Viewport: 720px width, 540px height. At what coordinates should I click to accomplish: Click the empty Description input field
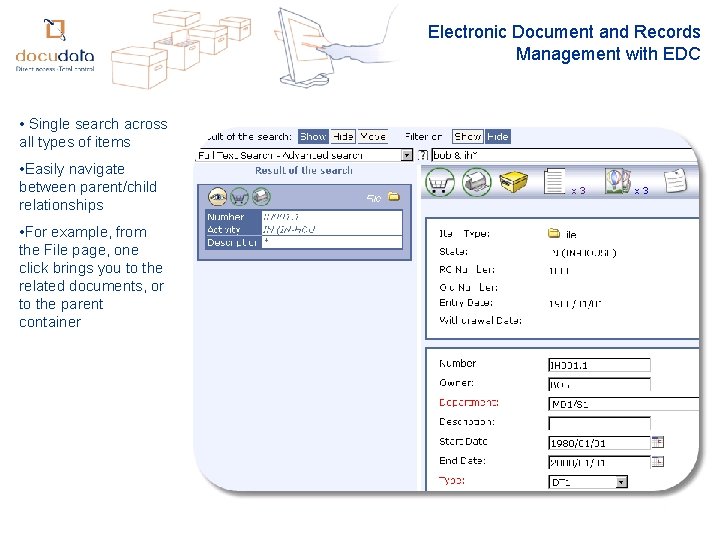[x=599, y=423]
